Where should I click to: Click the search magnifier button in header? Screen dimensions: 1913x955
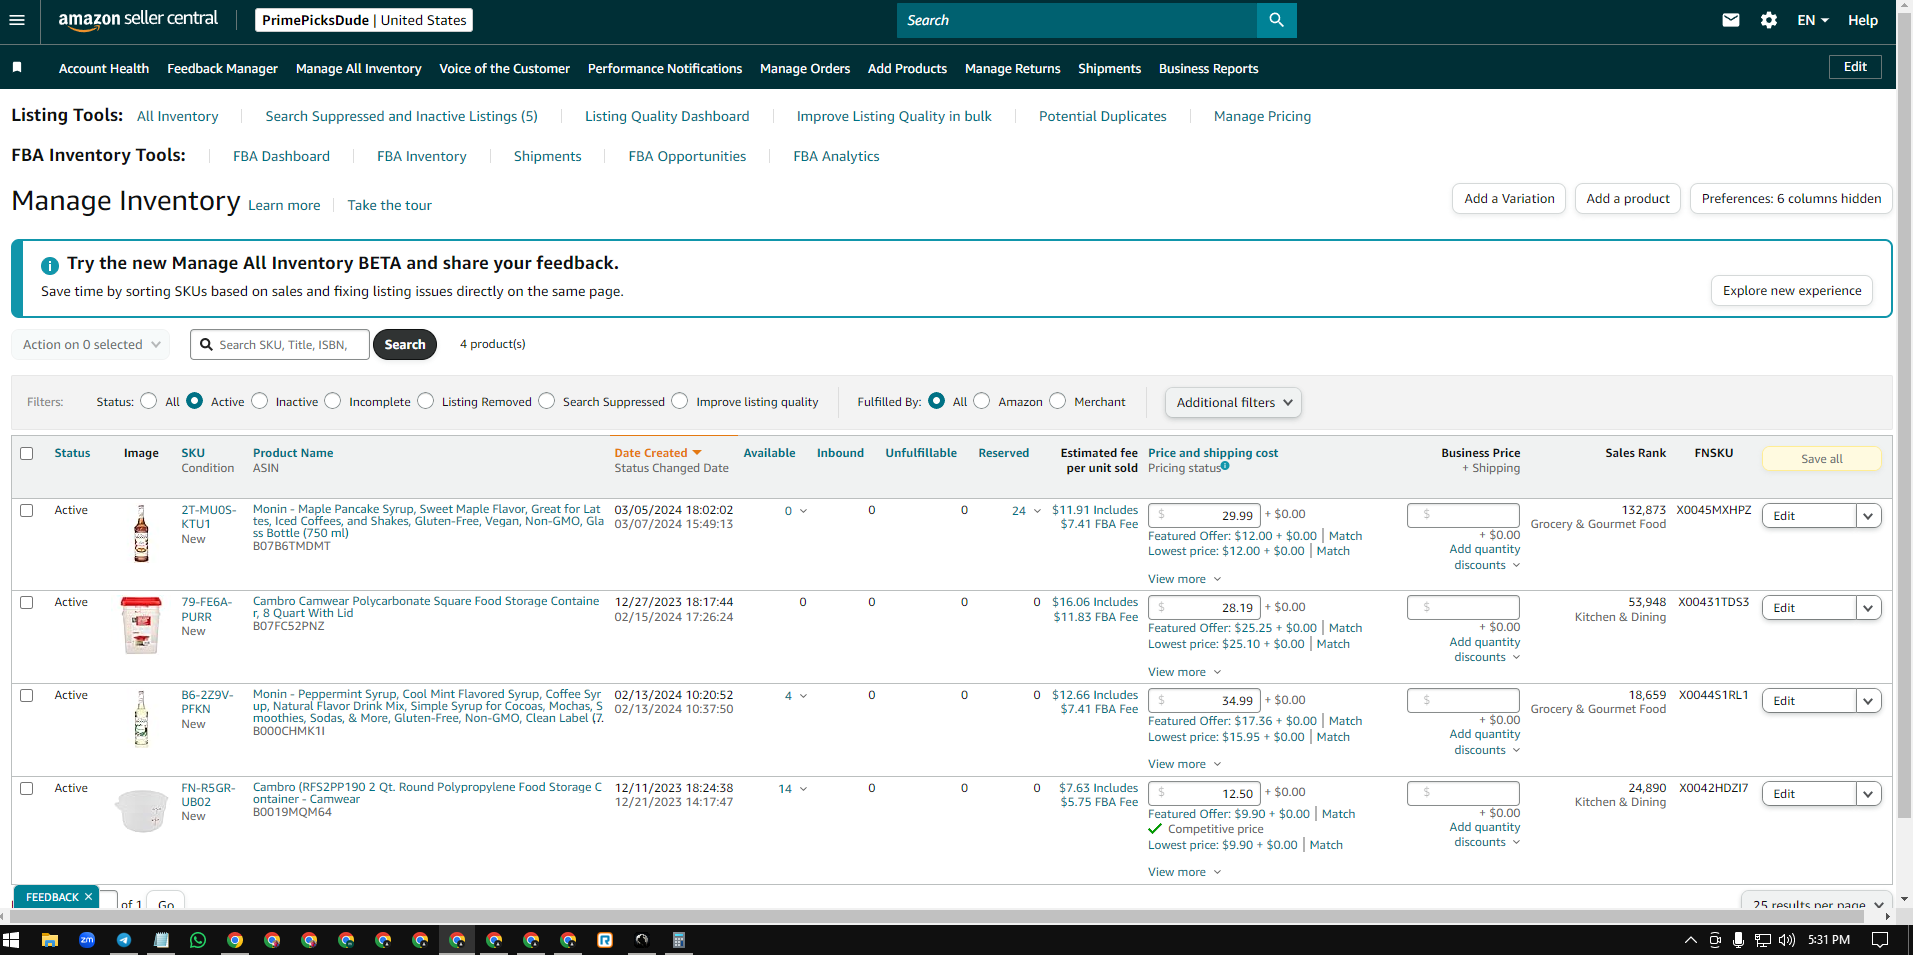1276,20
